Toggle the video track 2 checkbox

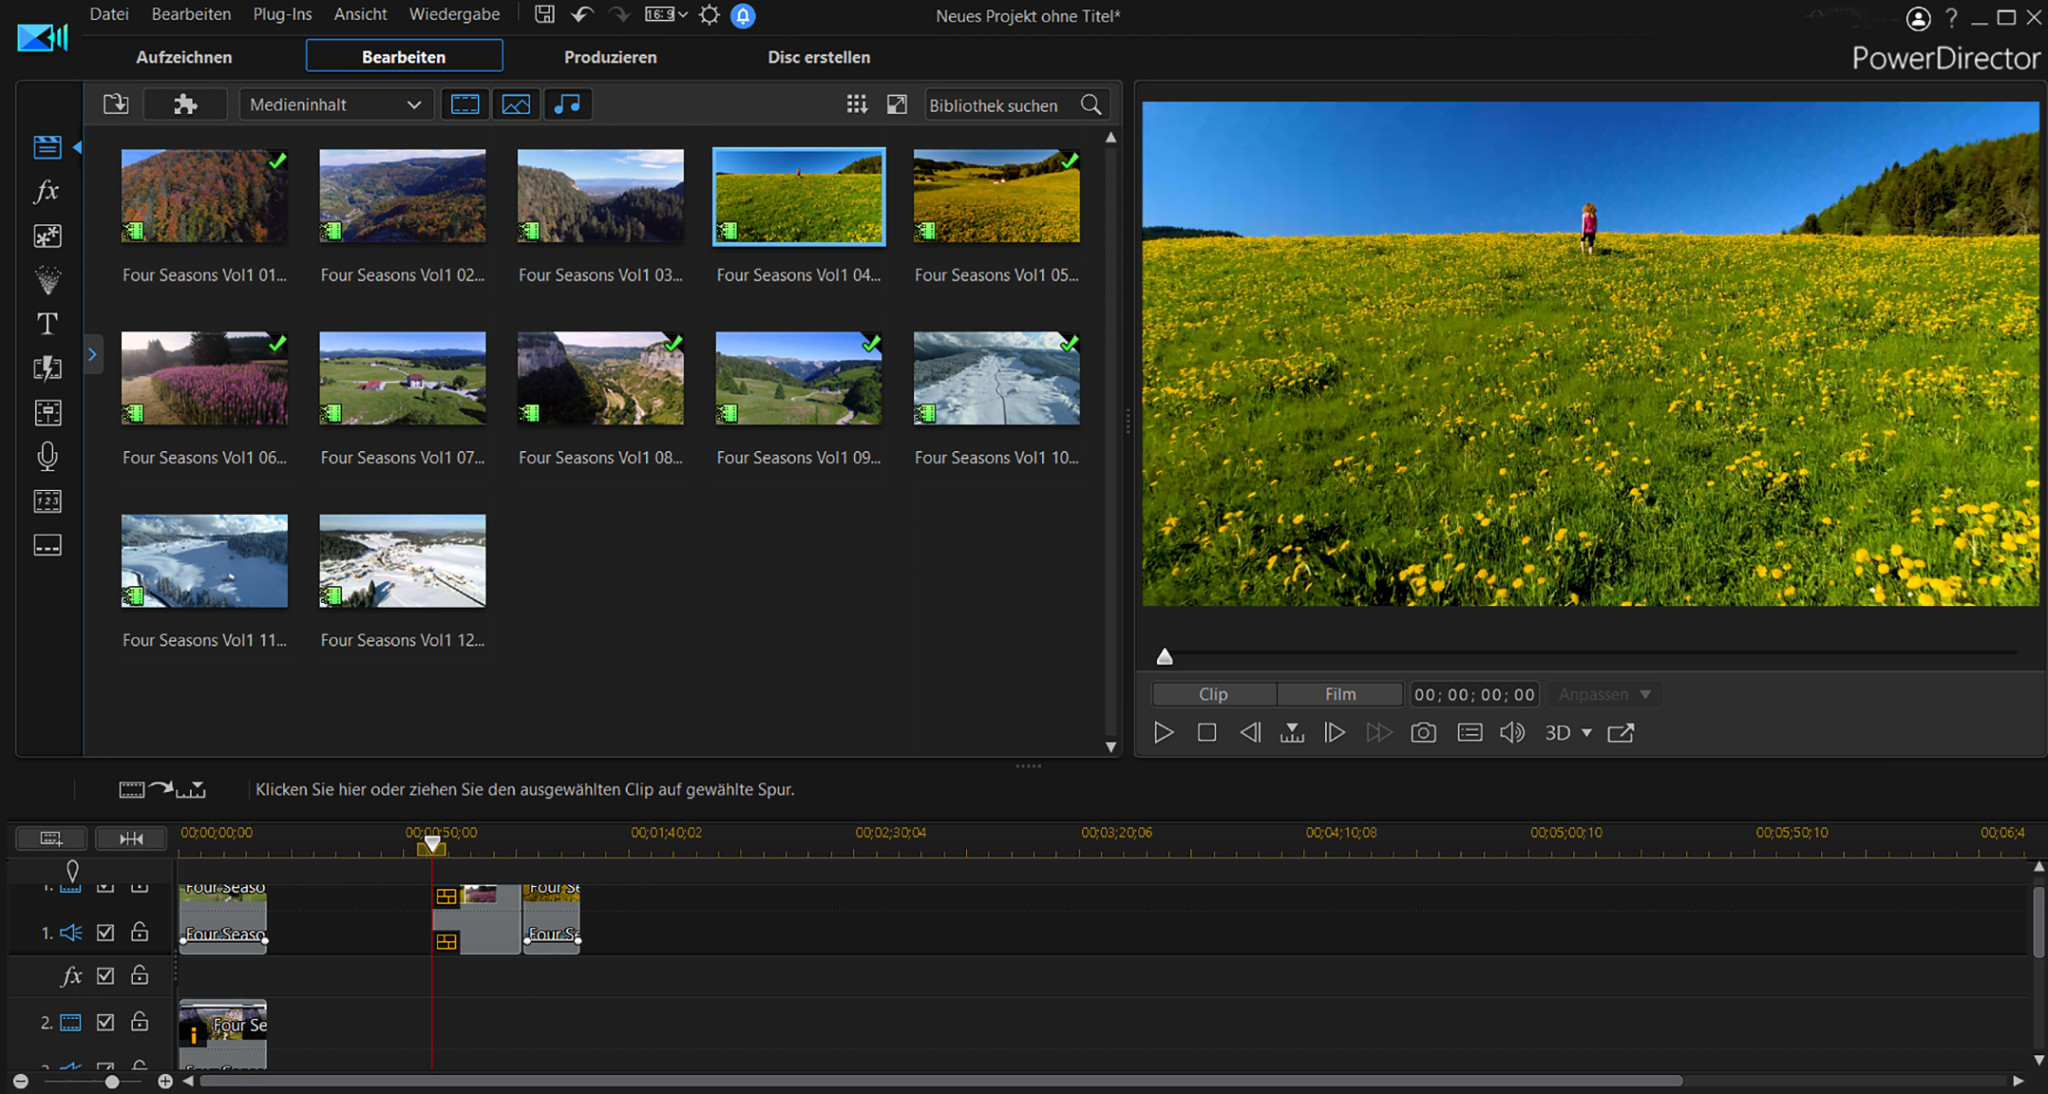(105, 1022)
